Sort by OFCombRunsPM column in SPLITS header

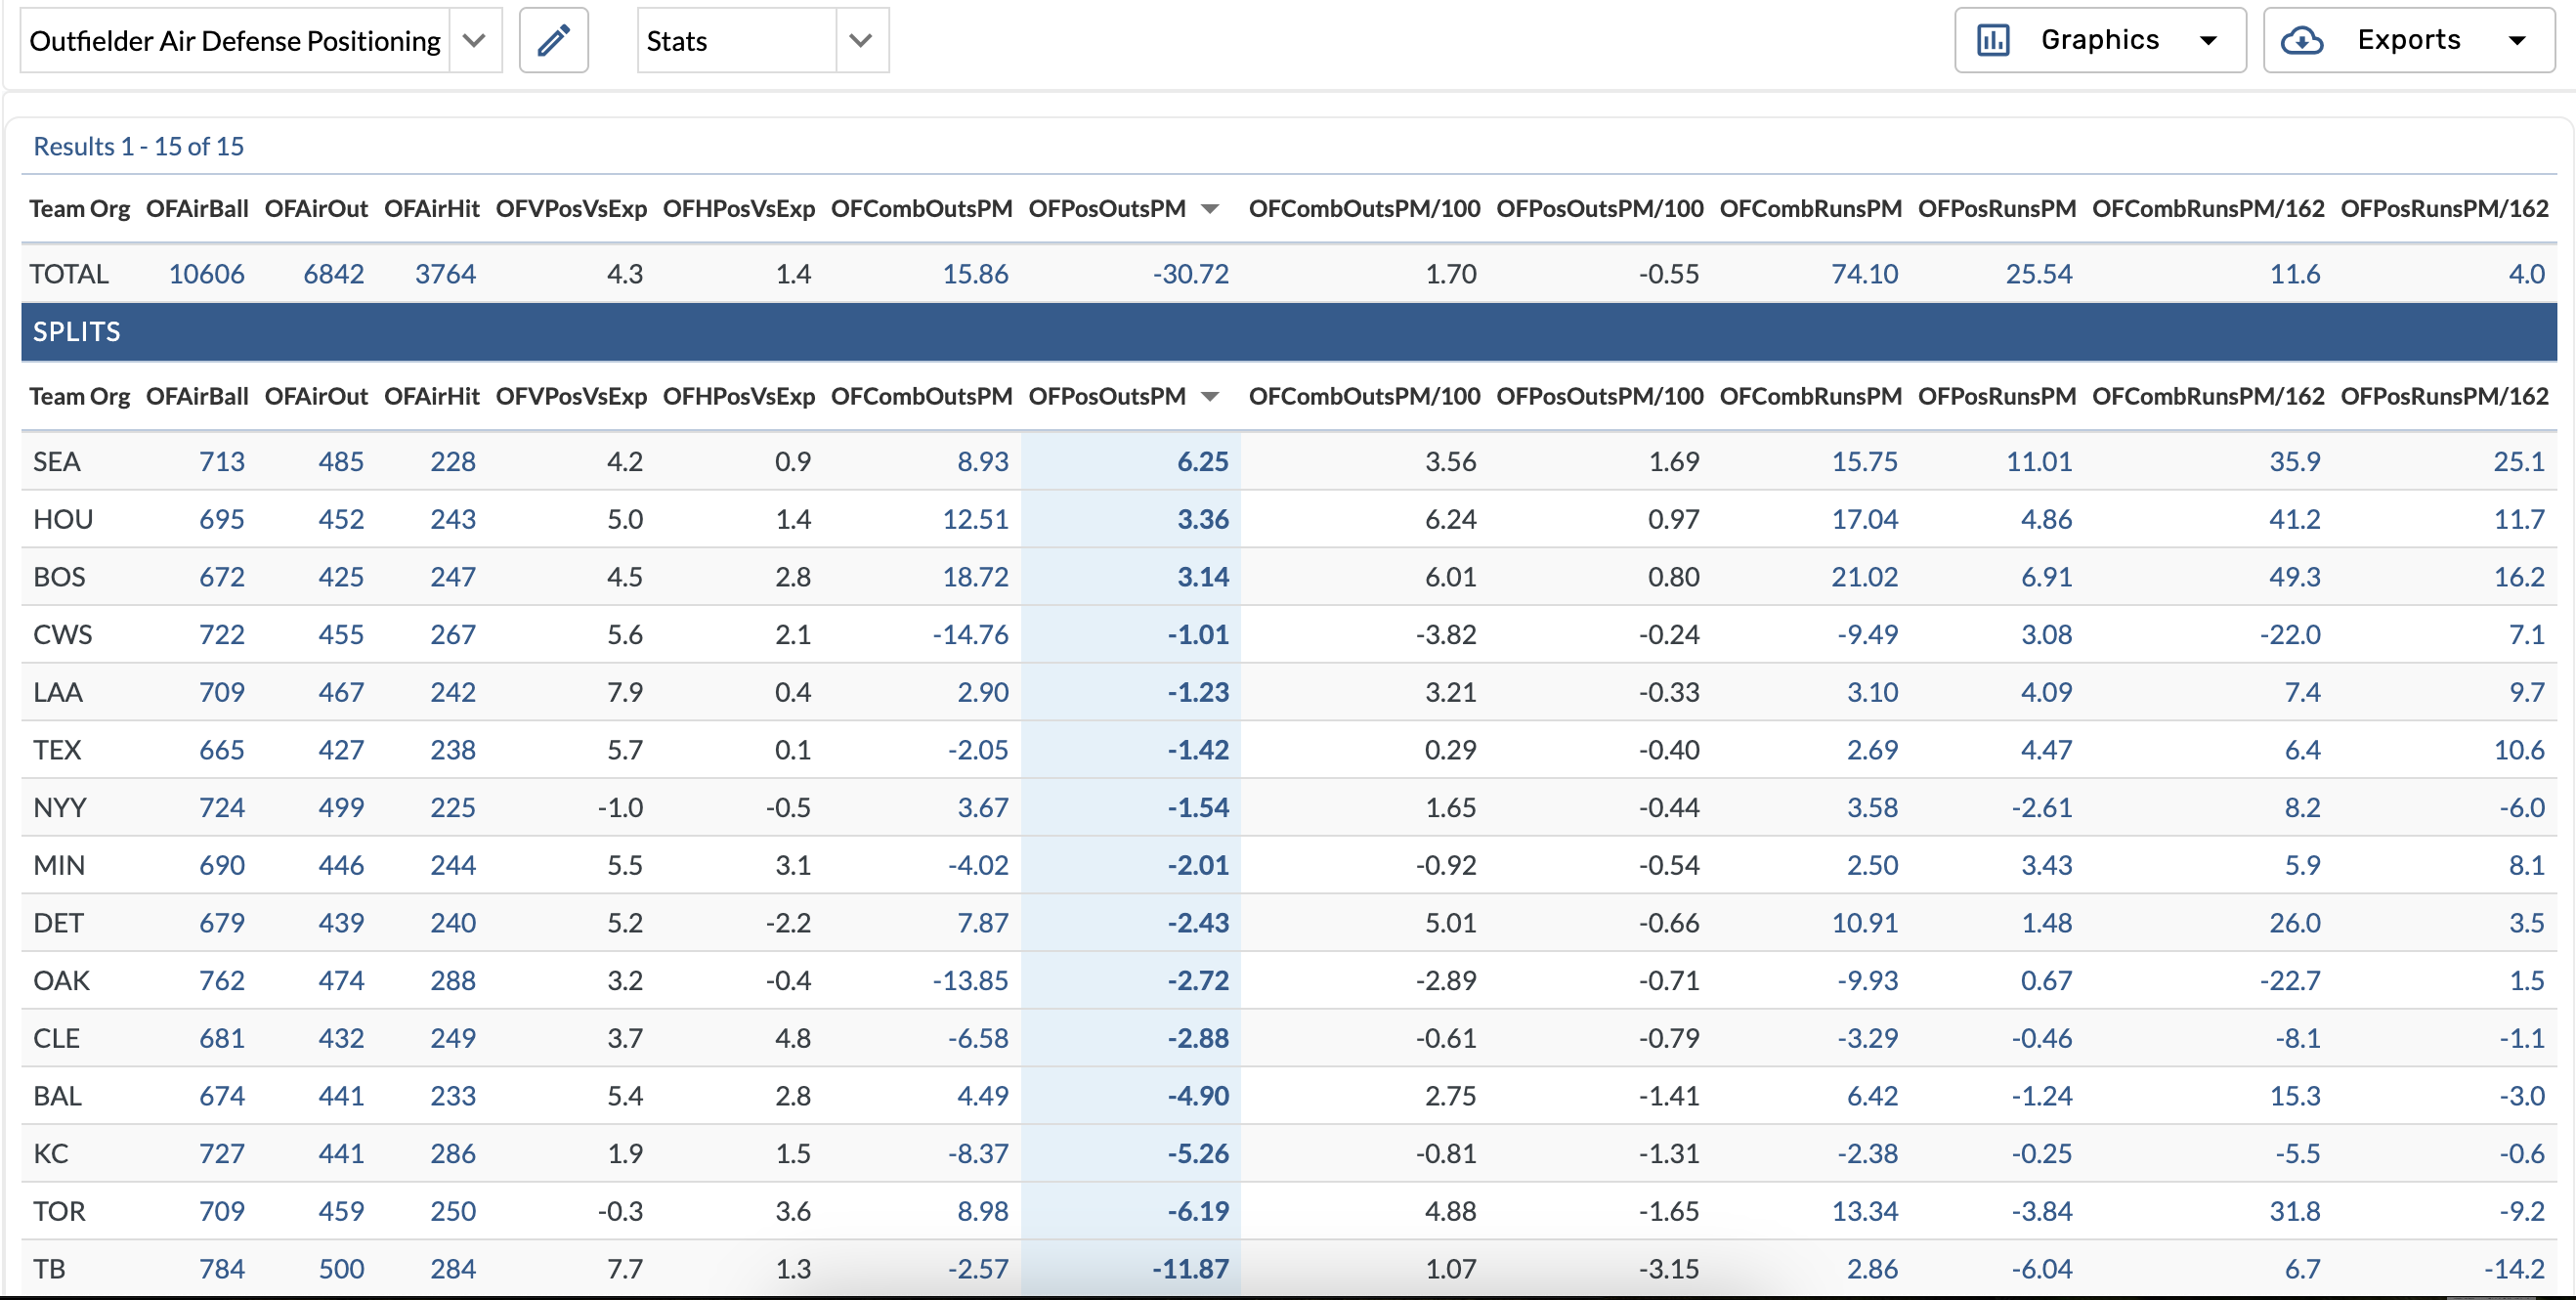pyautogui.click(x=1810, y=397)
